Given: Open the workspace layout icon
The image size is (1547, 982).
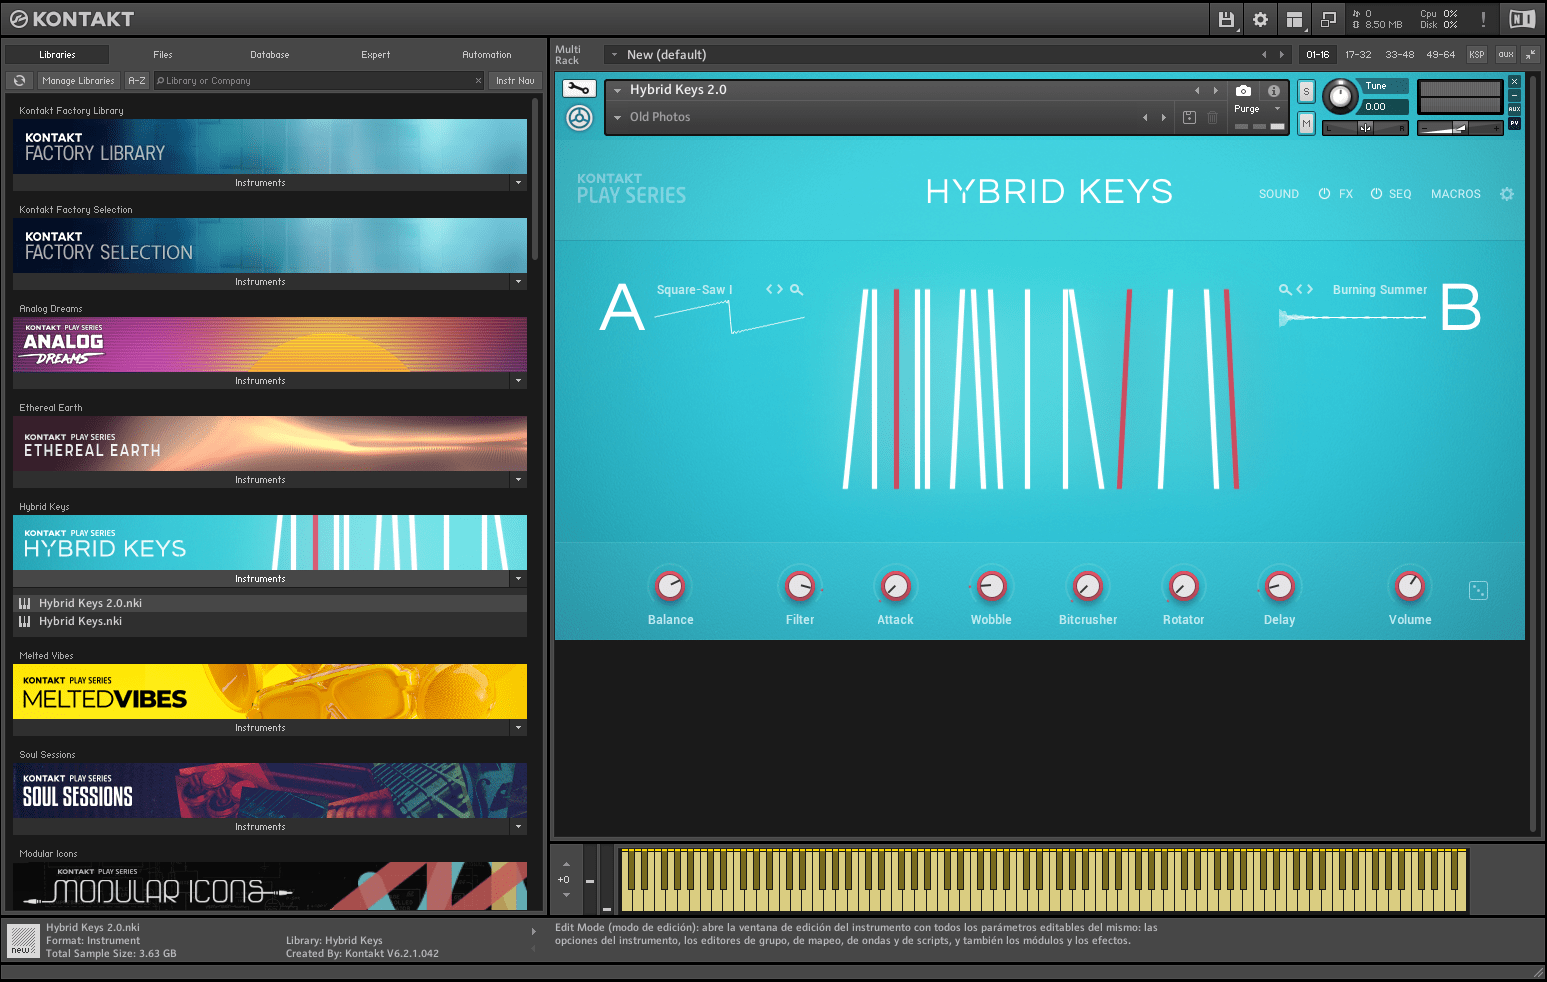Looking at the screenshot, I should [1294, 19].
